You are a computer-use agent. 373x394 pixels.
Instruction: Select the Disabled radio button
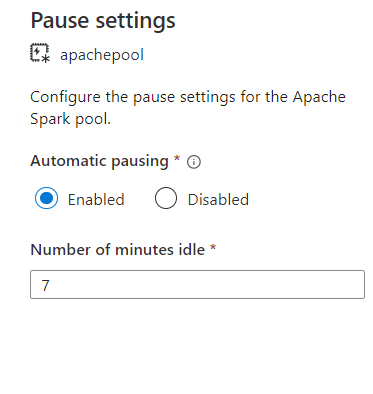[x=166, y=198]
